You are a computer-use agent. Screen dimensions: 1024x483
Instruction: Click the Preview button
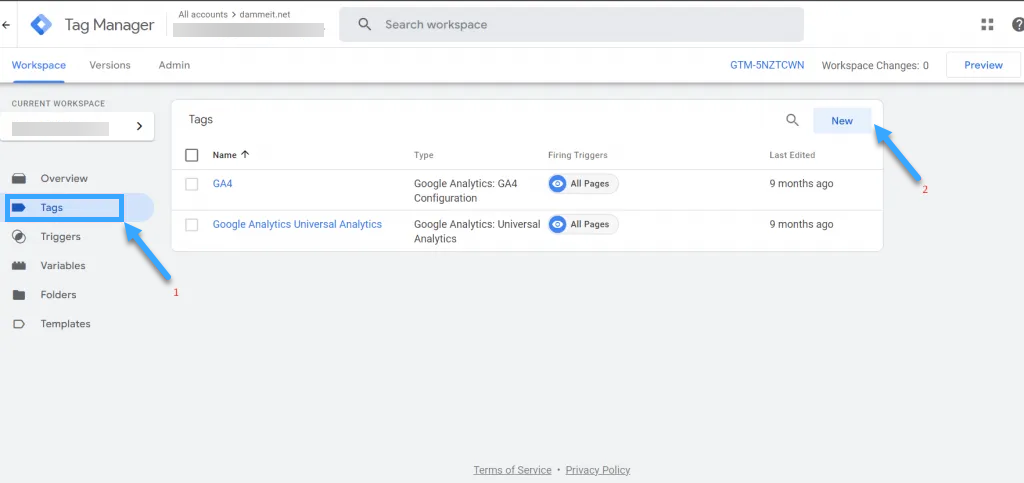983,65
